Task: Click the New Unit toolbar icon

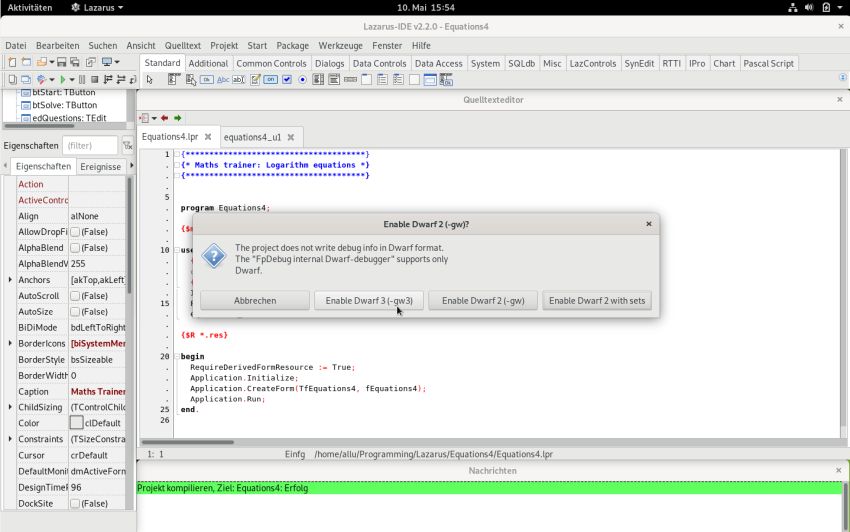Action: [12, 62]
